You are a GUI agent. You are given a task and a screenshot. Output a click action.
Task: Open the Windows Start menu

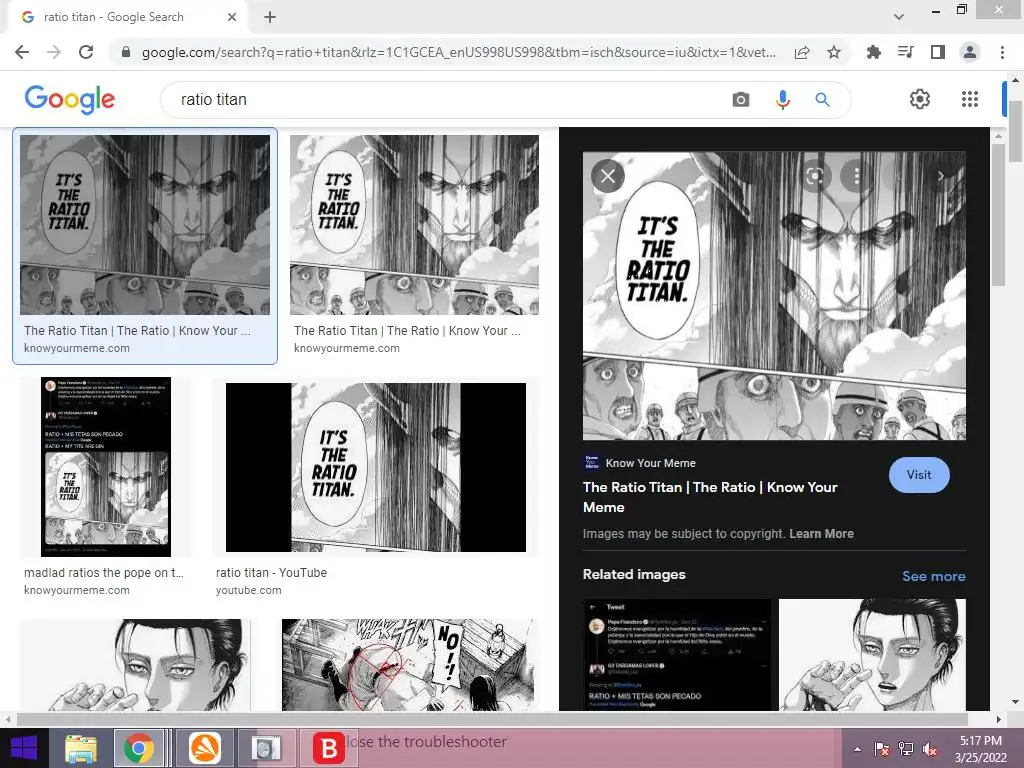[x=24, y=748]
